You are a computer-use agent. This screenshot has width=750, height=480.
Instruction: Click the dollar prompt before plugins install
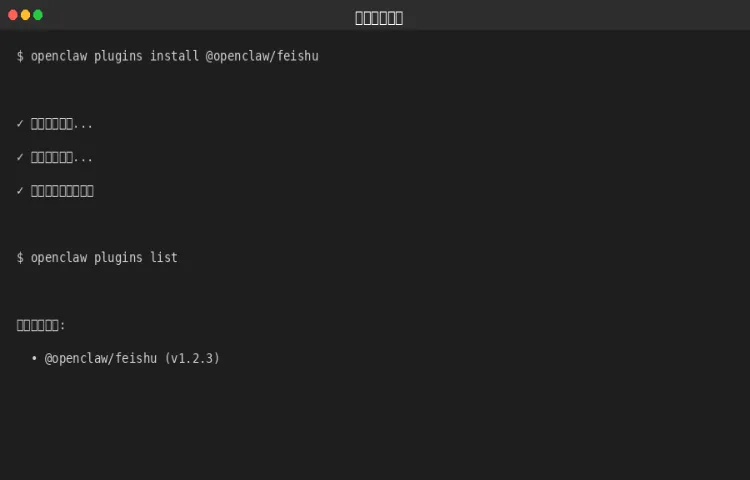(20, 56)
